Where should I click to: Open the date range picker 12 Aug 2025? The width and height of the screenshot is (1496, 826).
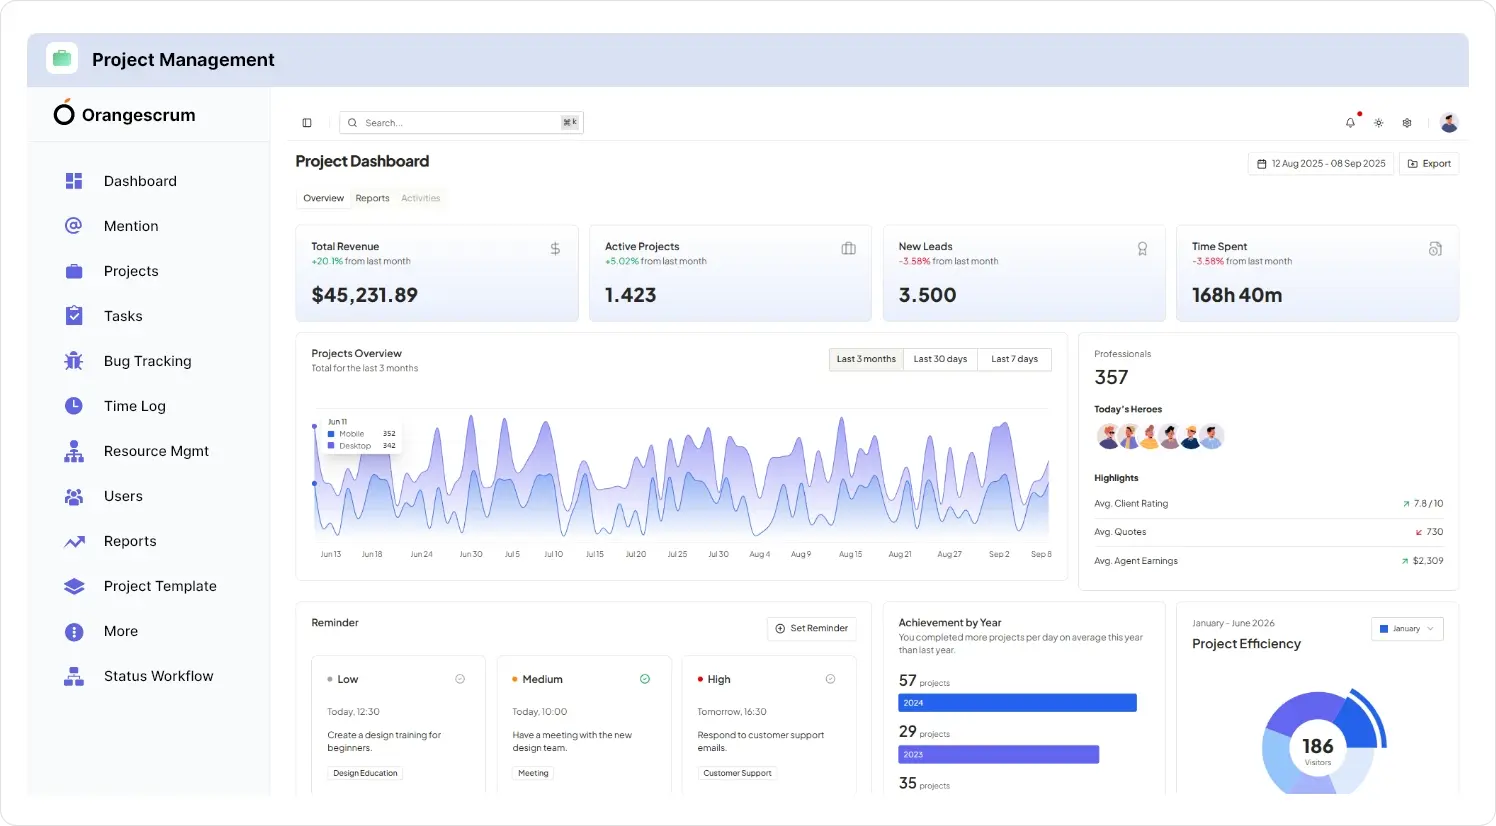click(1321, 164)
